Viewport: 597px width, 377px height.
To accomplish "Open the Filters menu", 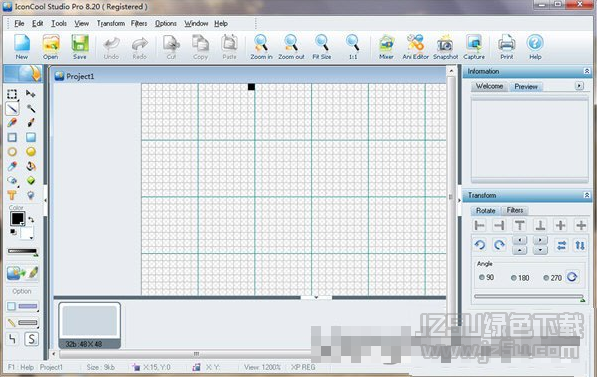I will tap(139, 24).
